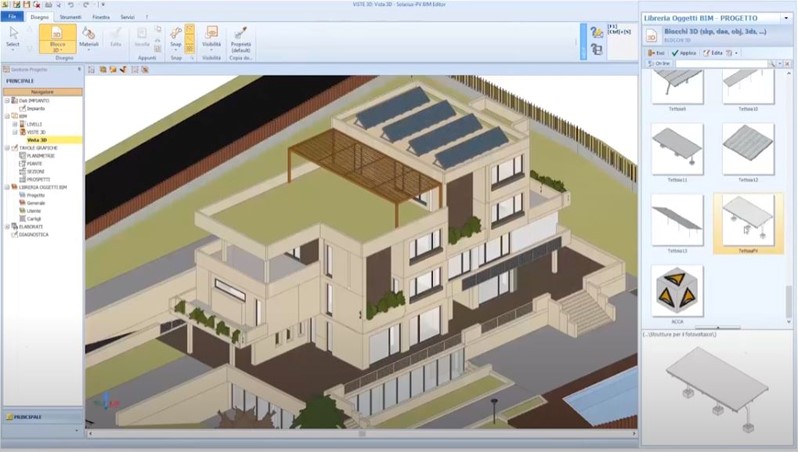
Task: Click the viewport horizontal scrollbar
Action: [x=362, y=434]
